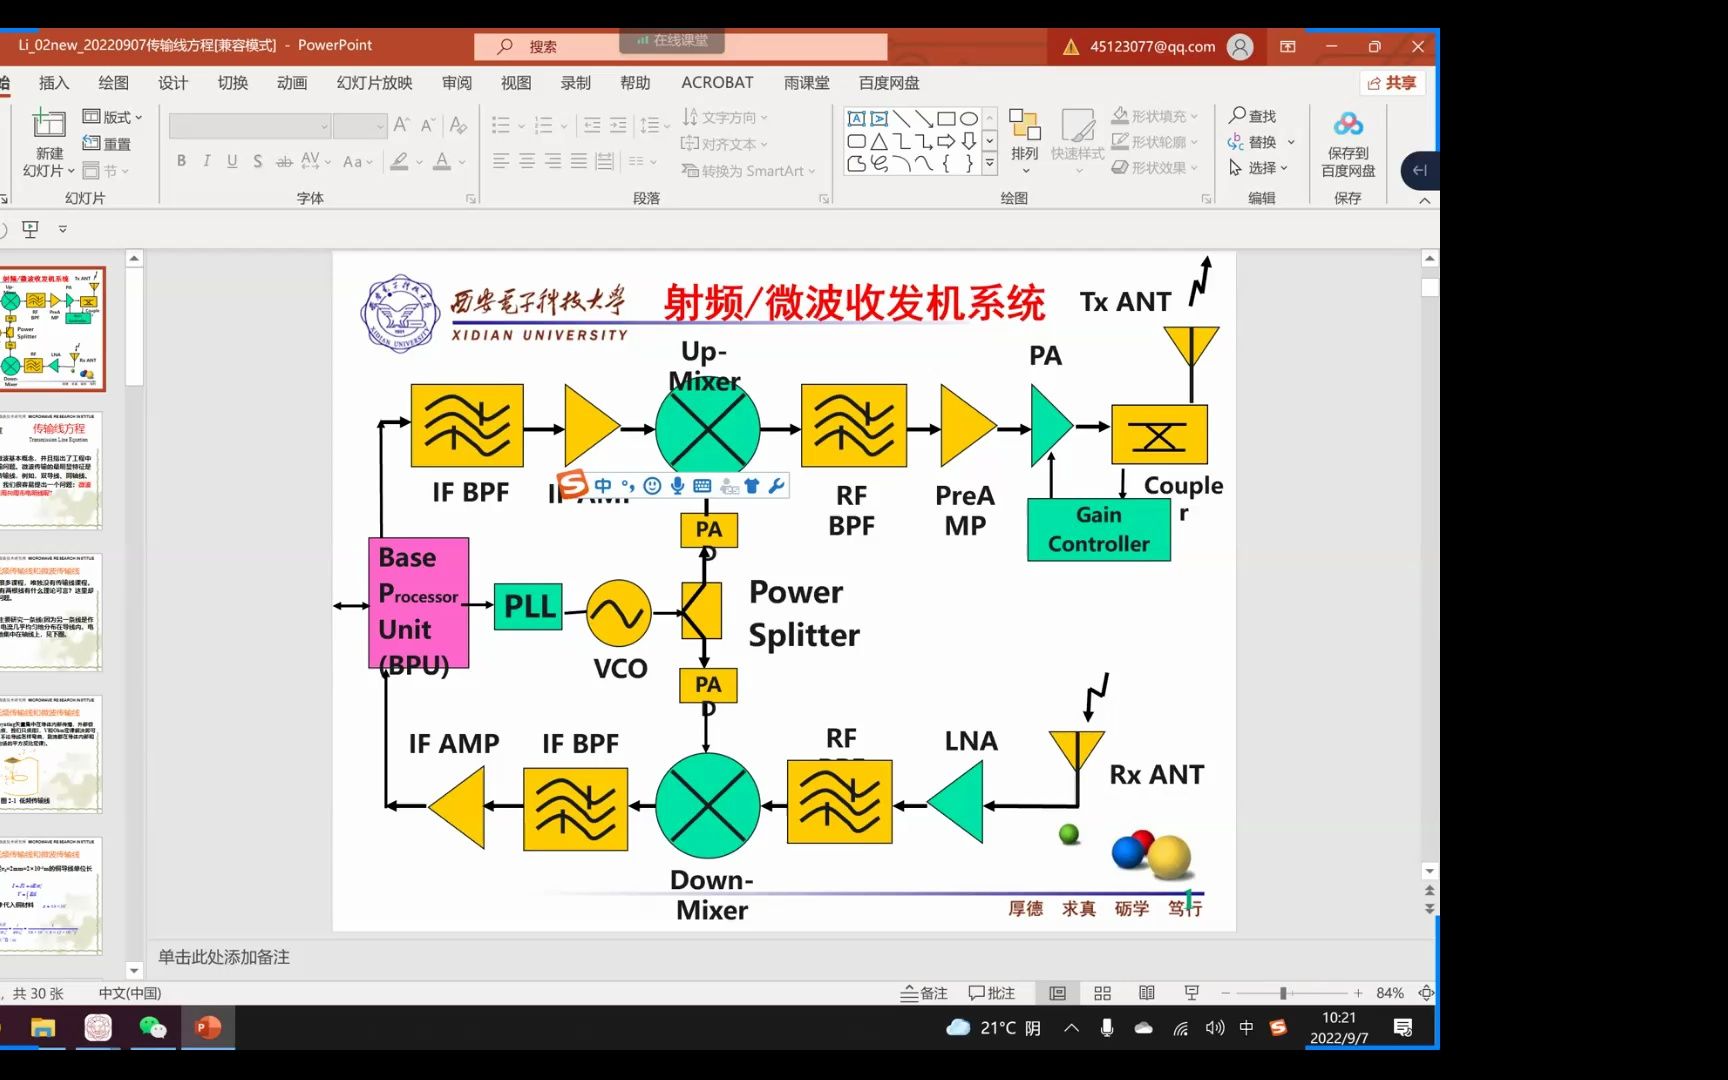Image resolution: width=1728 pixels, height=1080 pixels.
Task: Open the 雨课堂 ribbon tab
Action: (x=806, y=82)
